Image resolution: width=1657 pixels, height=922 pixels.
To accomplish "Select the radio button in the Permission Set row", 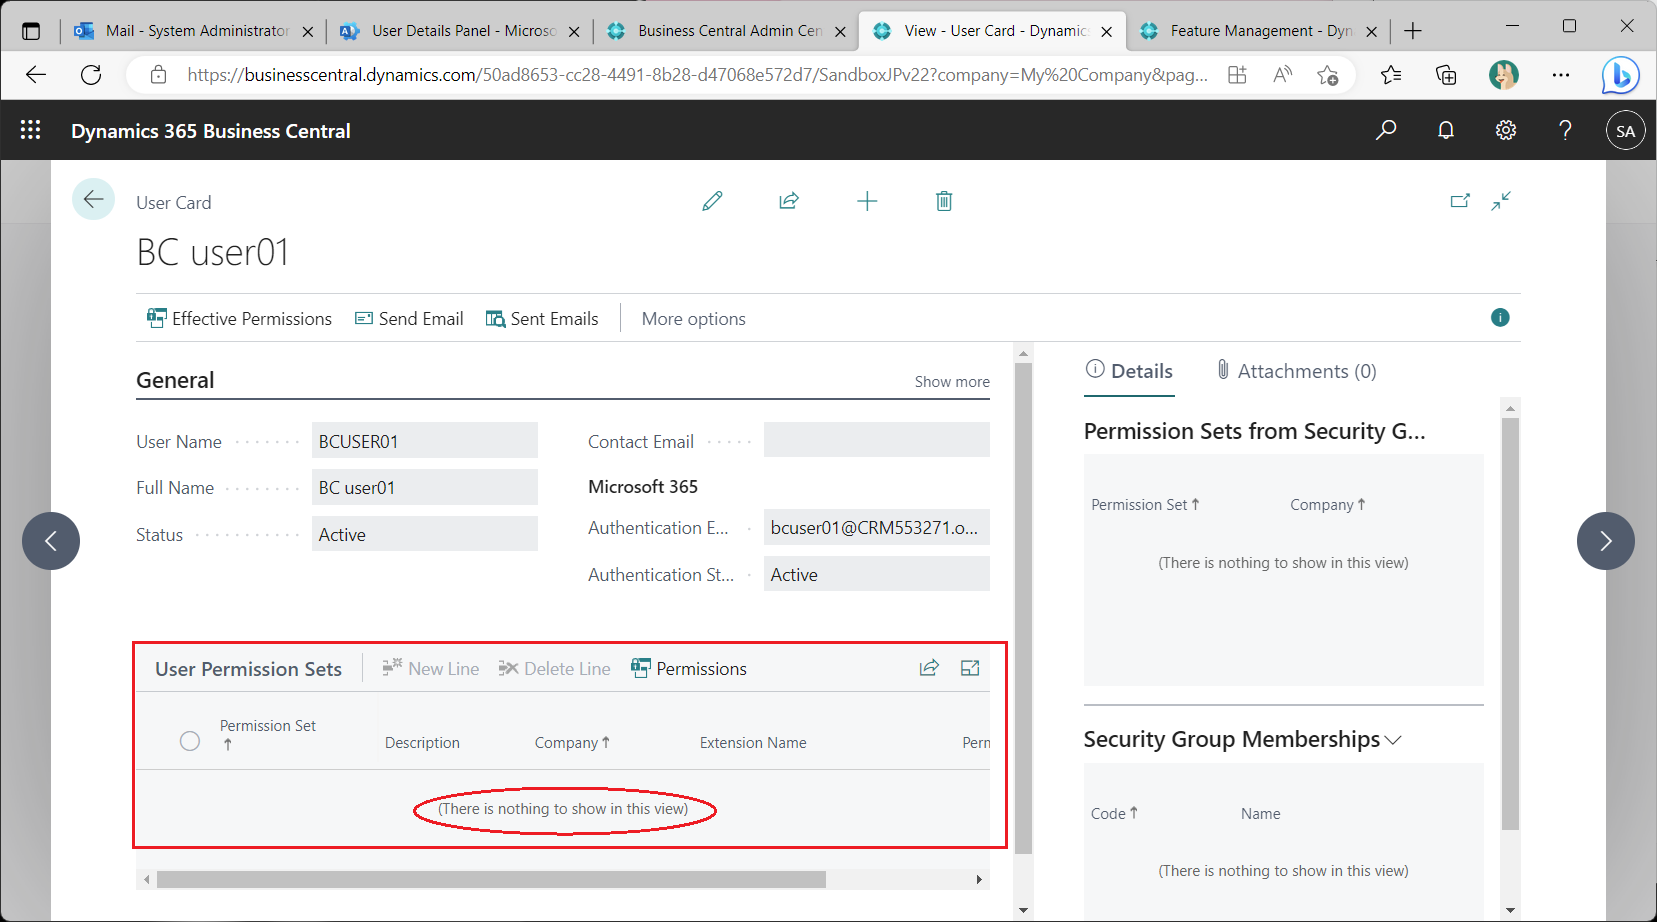I will click(x=190, y=740).
